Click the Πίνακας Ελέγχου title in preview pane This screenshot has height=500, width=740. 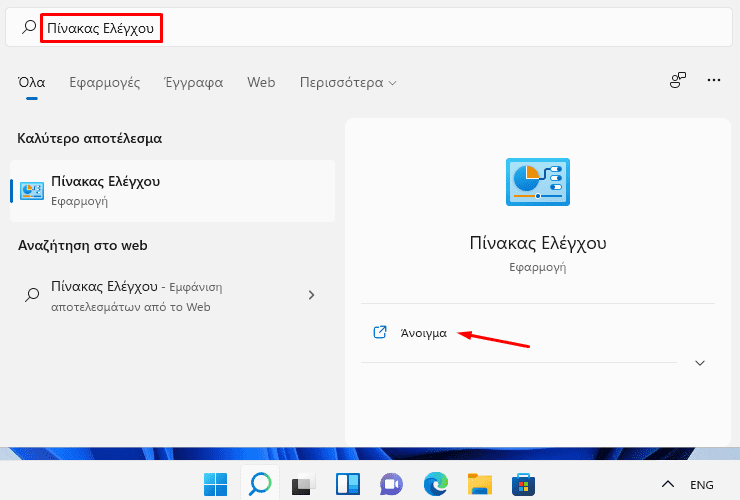538,243
